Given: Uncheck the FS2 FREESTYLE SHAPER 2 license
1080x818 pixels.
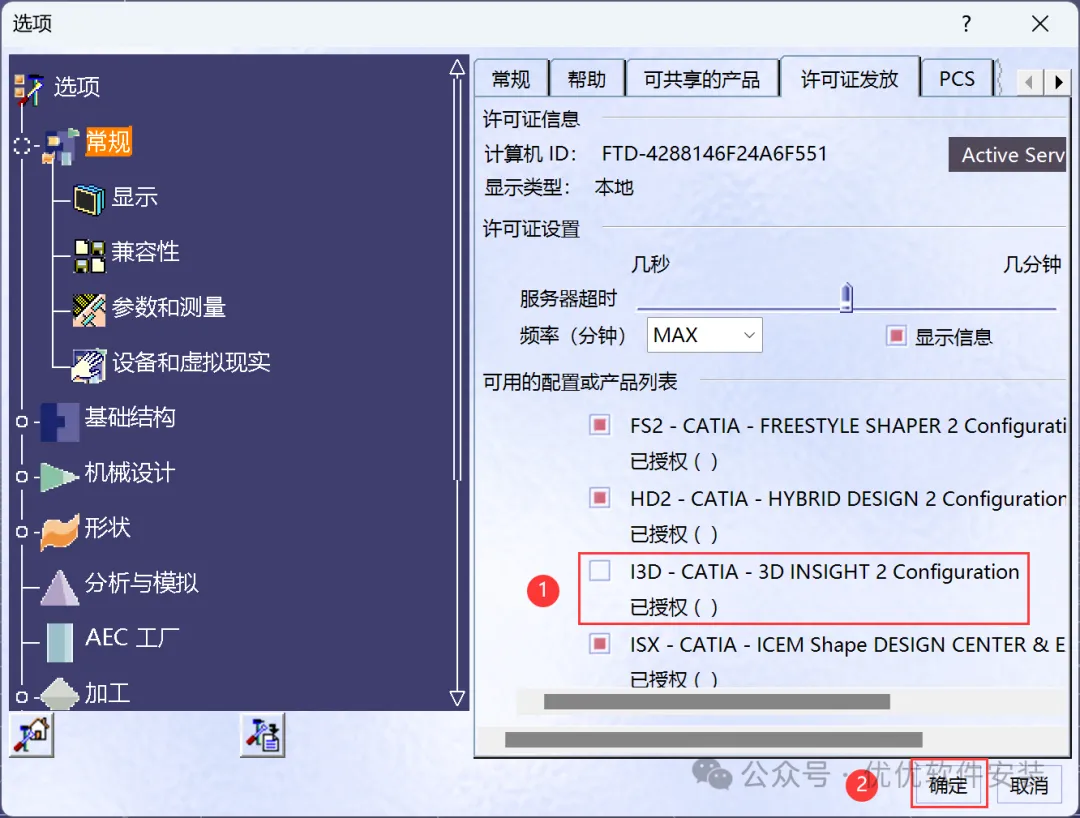Looking at the screenshot, I should [x=600, y=425].
